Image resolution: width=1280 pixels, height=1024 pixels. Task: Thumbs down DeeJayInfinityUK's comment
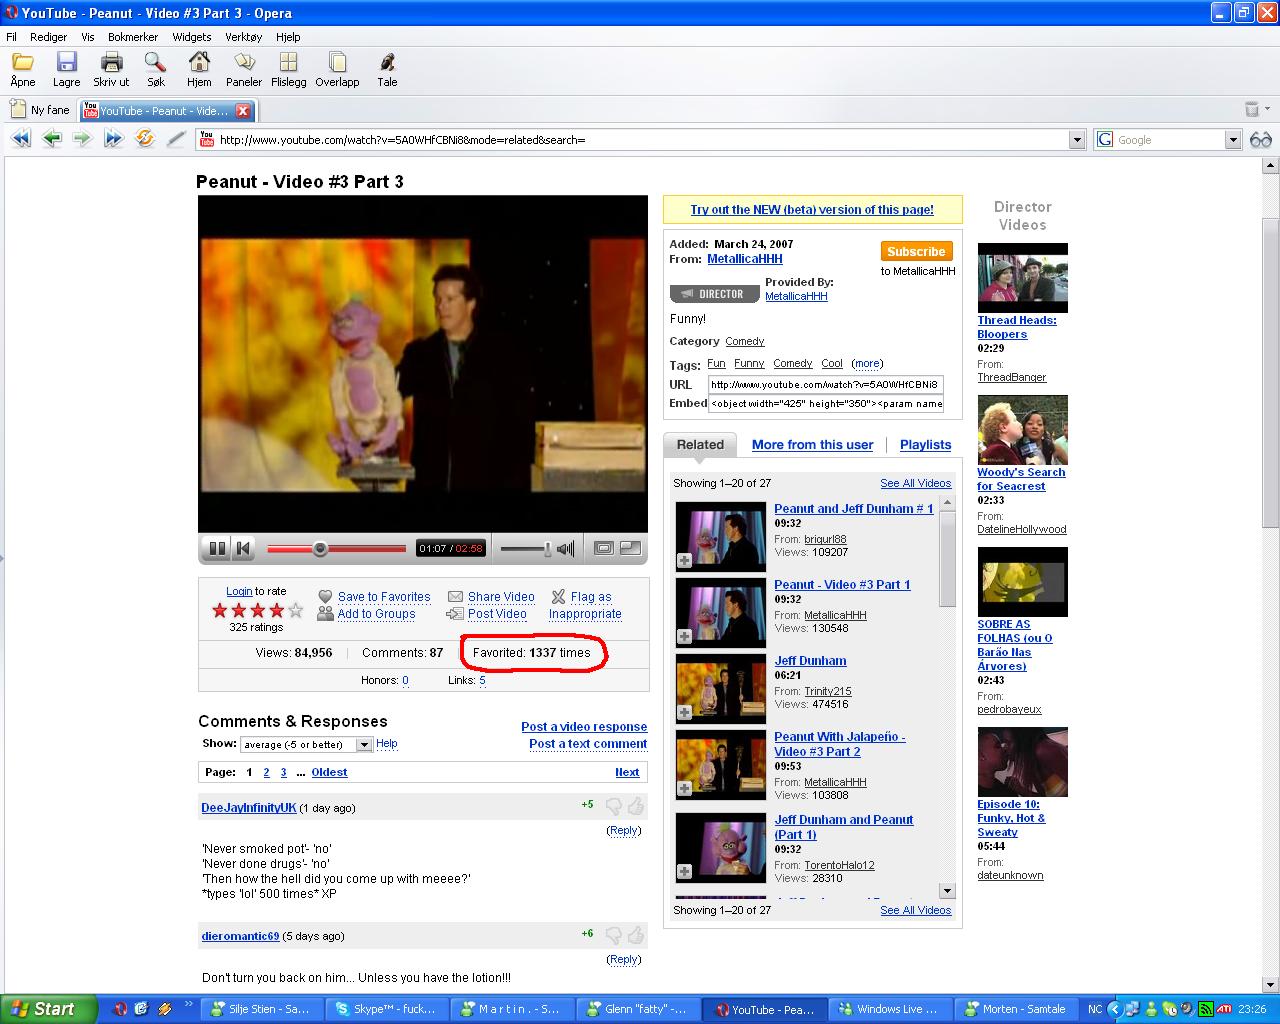tap(614, 806)
